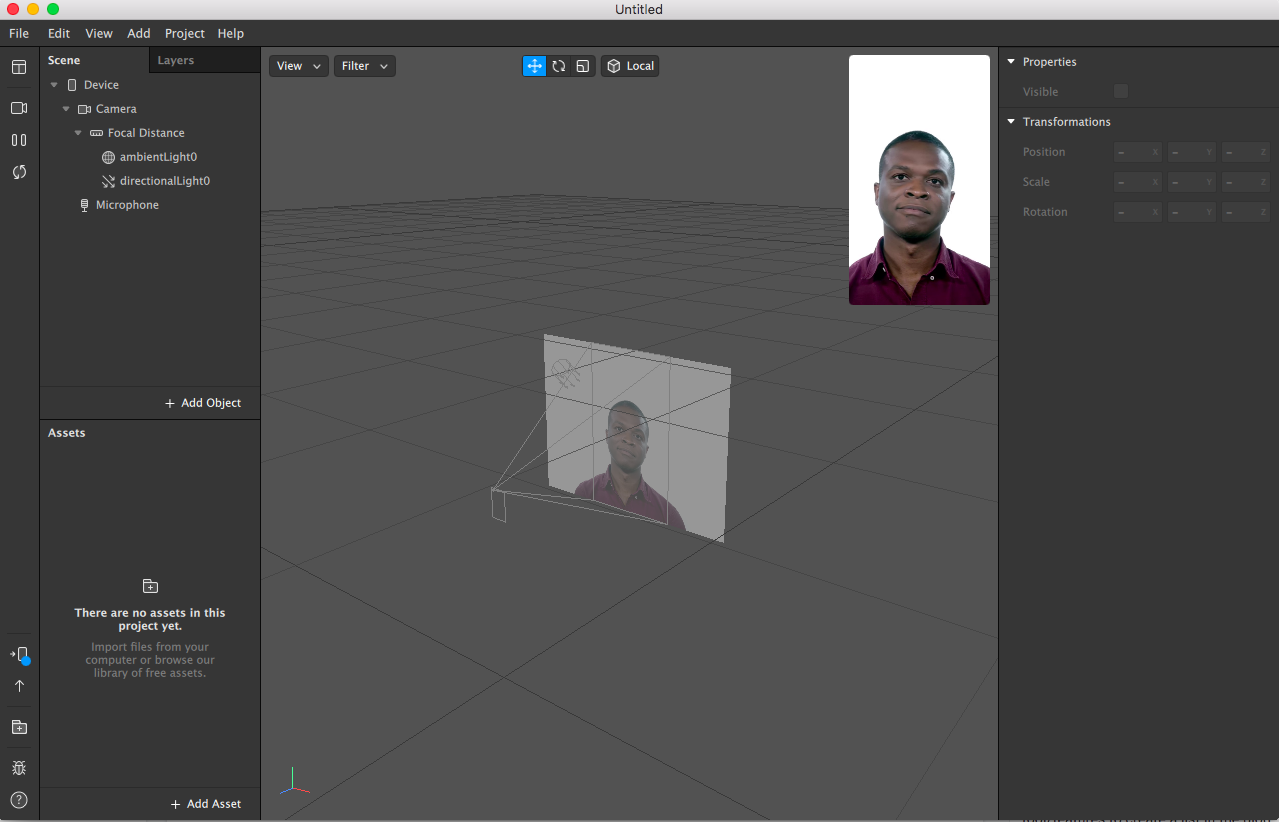Open the Help menu
Screen dimensions: 1279x822
(x=231, y=33)
